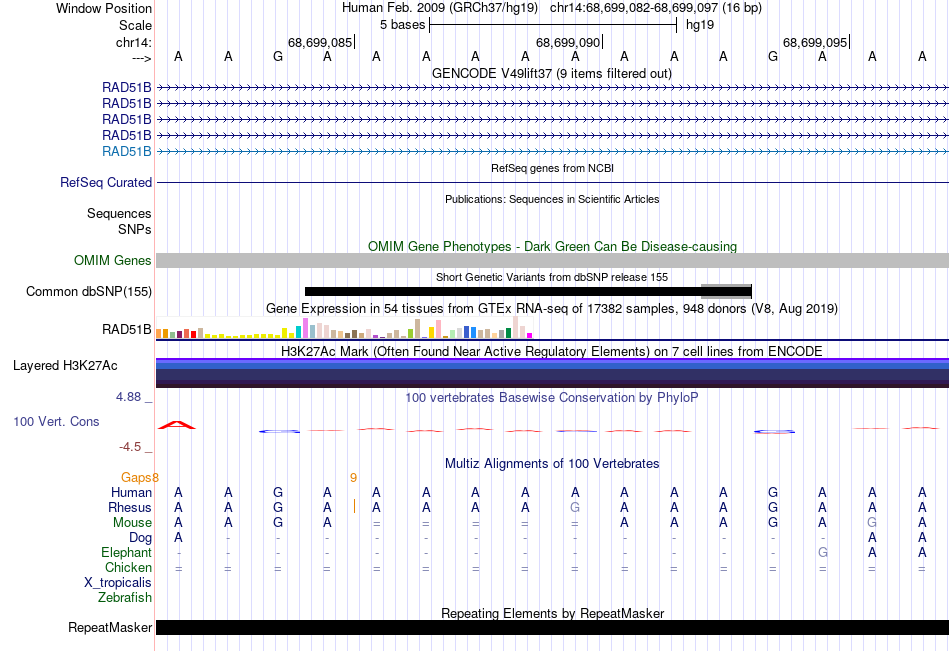The height and width of the screenshot is (651, 950).
Task: Click the -4.5 PhyloP lower limit value
Action: pos(130,447)
